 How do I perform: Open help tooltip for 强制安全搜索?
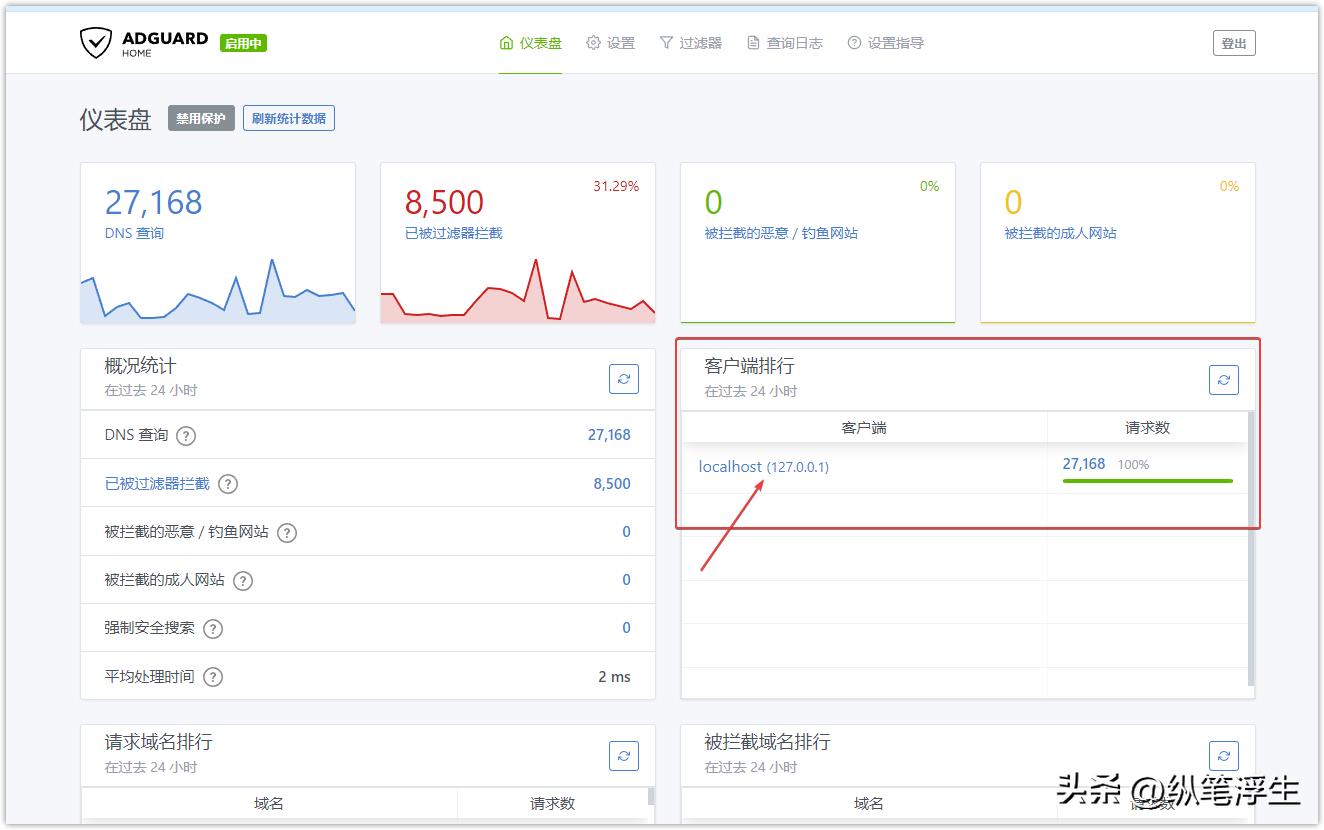tap(212, 628)
